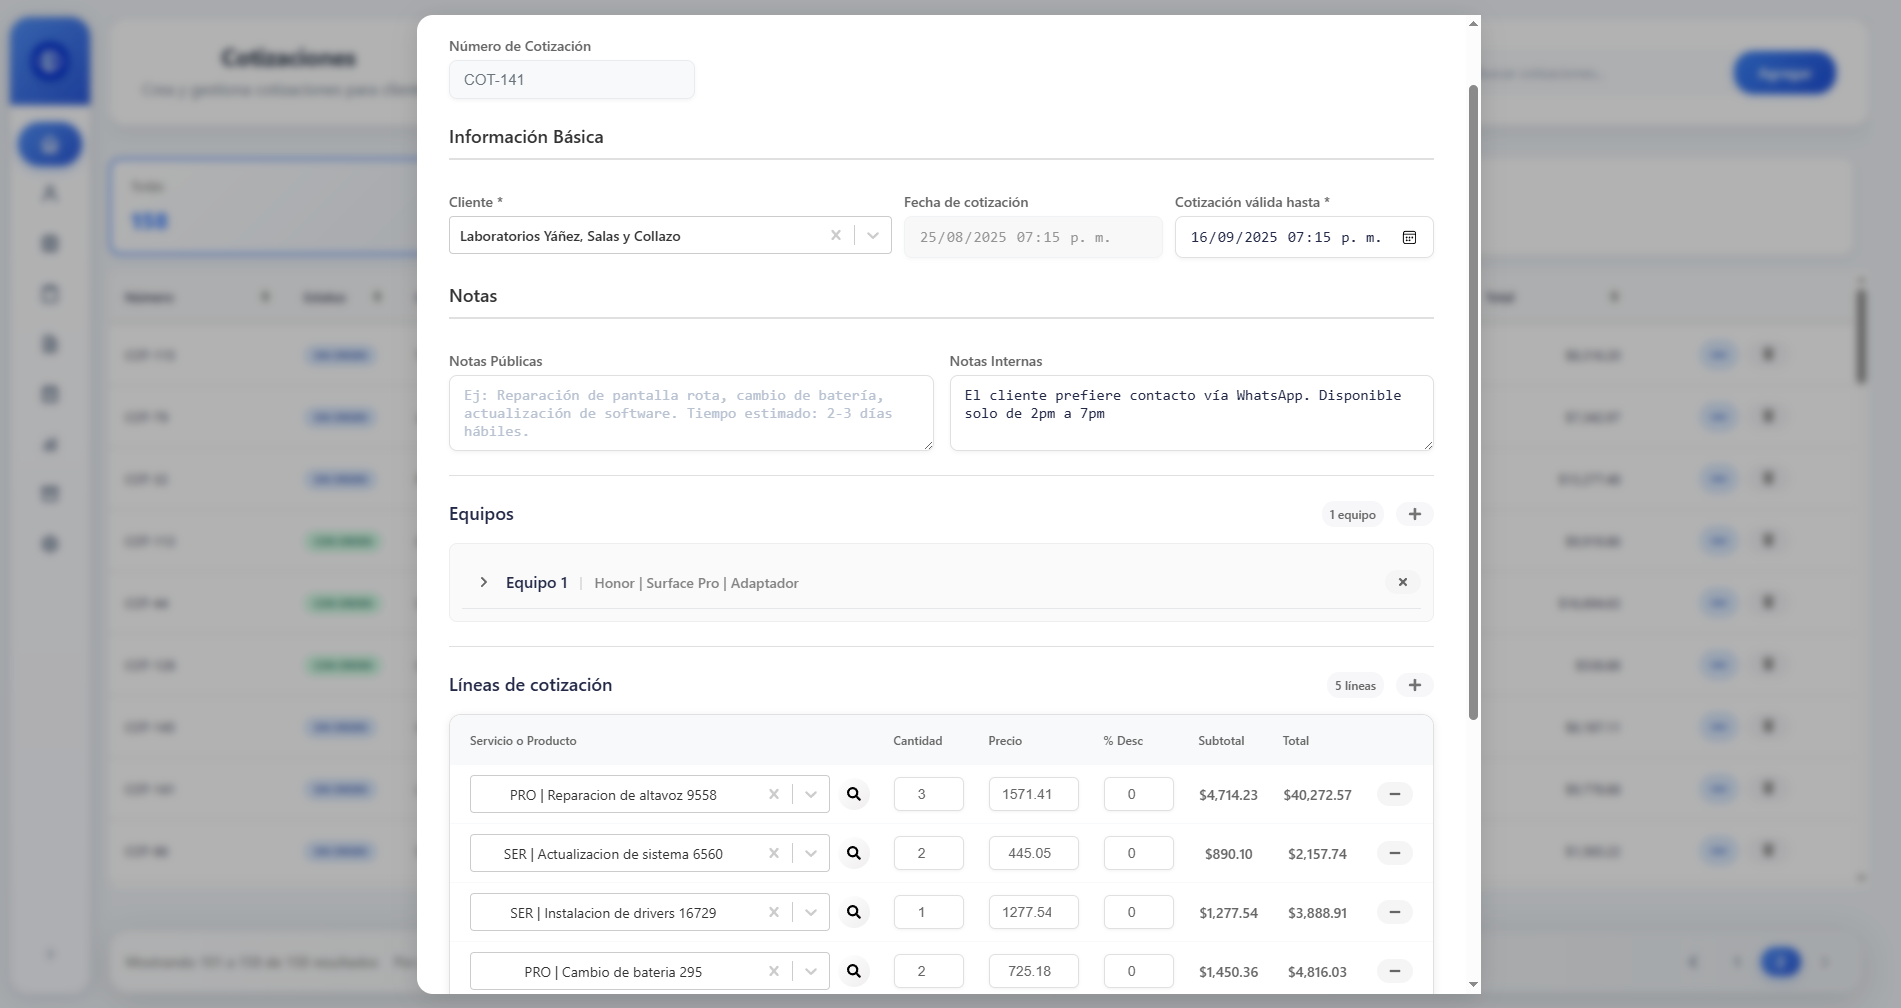Expand the Equipo 1 section
Image resolution: width=1901 pixels, height=1008 pixels.
click(484, 582)
